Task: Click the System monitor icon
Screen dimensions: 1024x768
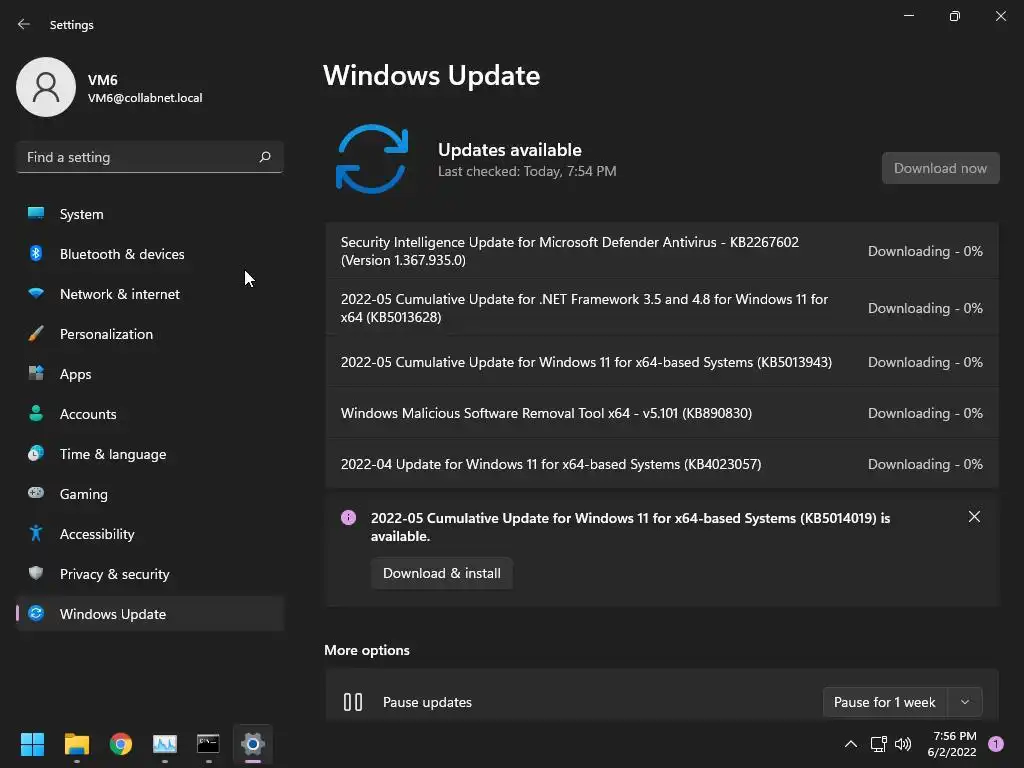Action: pos(36,214)
